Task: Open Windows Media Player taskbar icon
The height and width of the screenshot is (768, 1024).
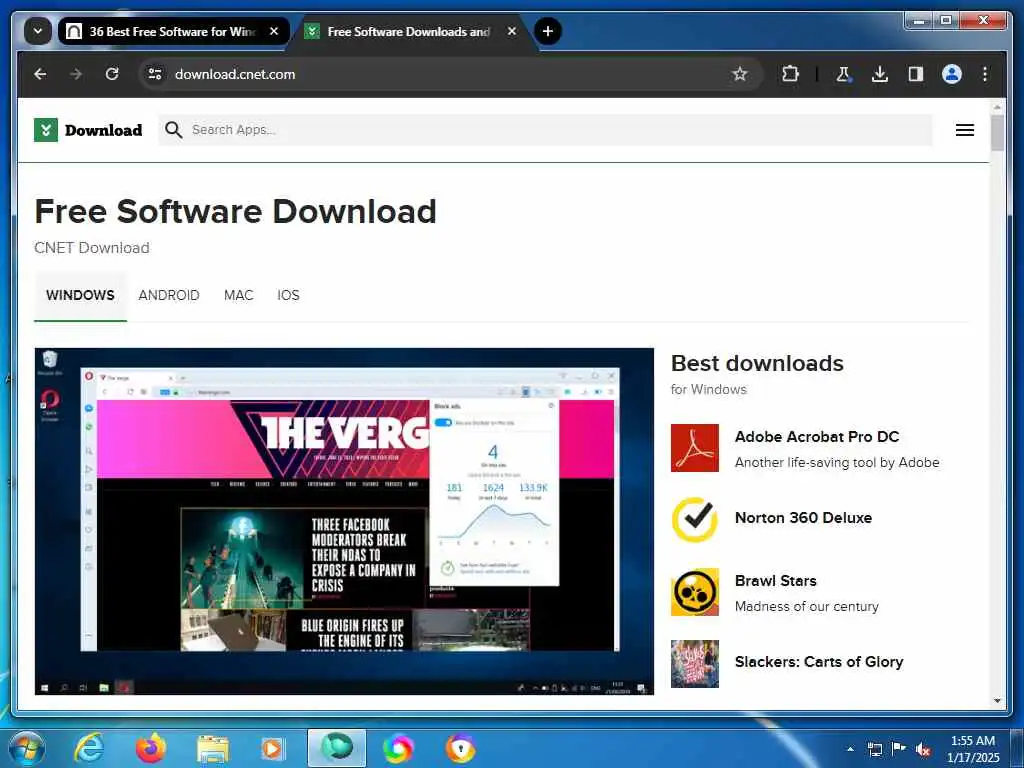Action: (x=273, y=749)
